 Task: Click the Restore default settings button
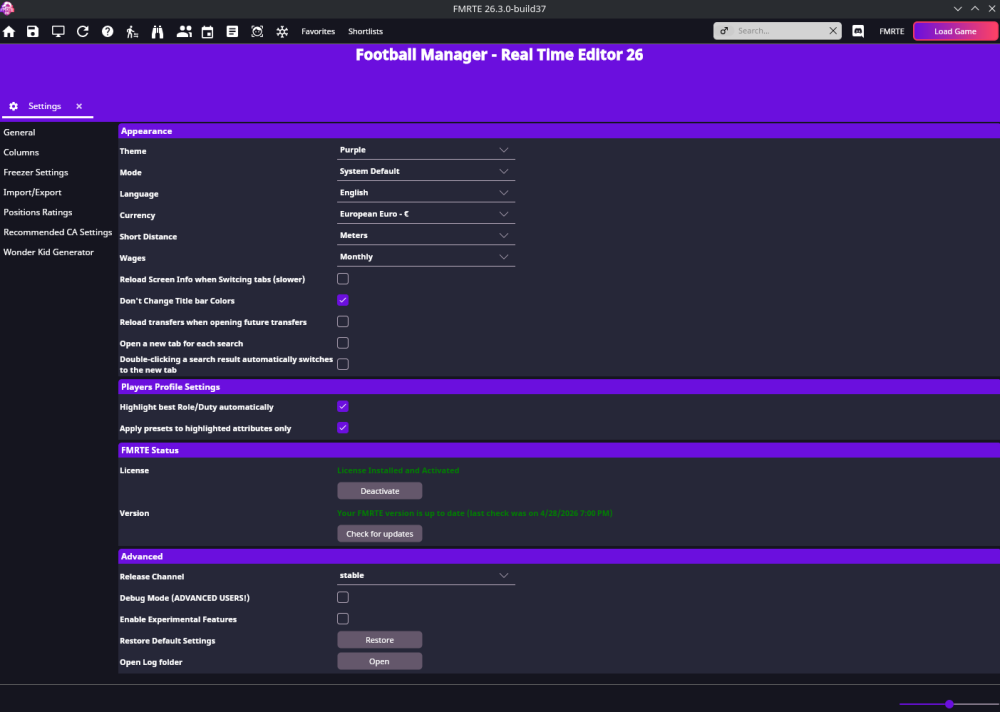[x=379, y=640]
